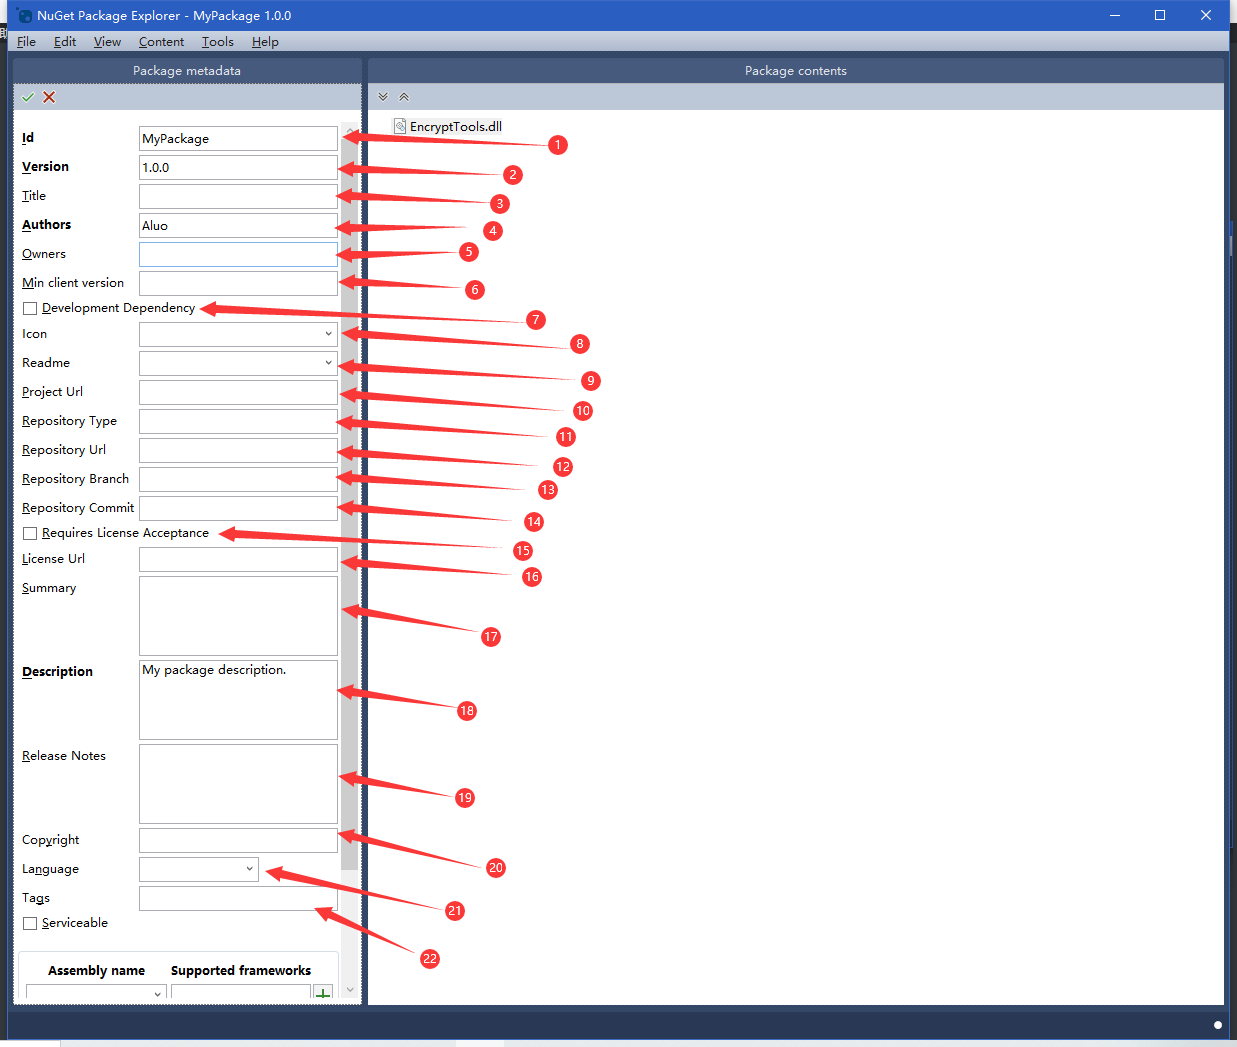Click the Project Url field
Screen dimensions: 1237x1047
pyautogui.click(x=238, y=392)
